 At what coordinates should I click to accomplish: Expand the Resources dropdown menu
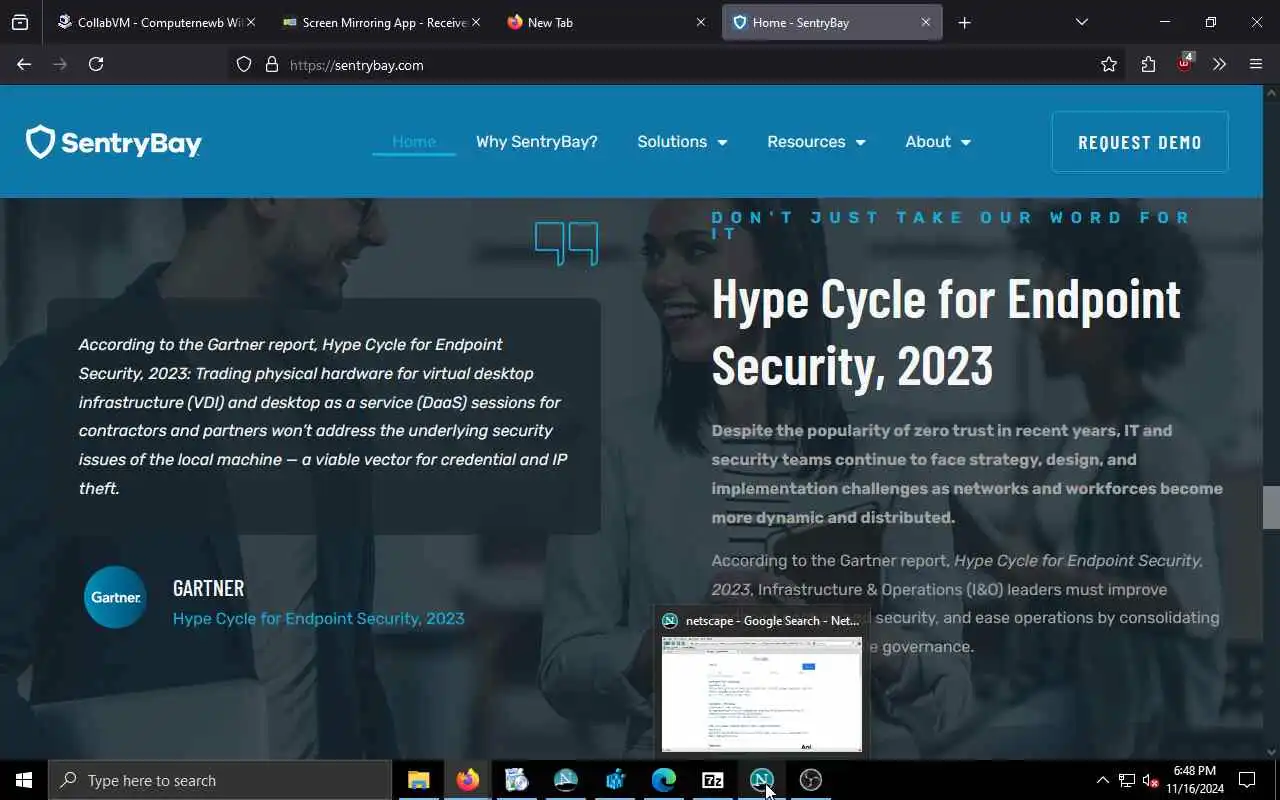[x=816, y=142]
